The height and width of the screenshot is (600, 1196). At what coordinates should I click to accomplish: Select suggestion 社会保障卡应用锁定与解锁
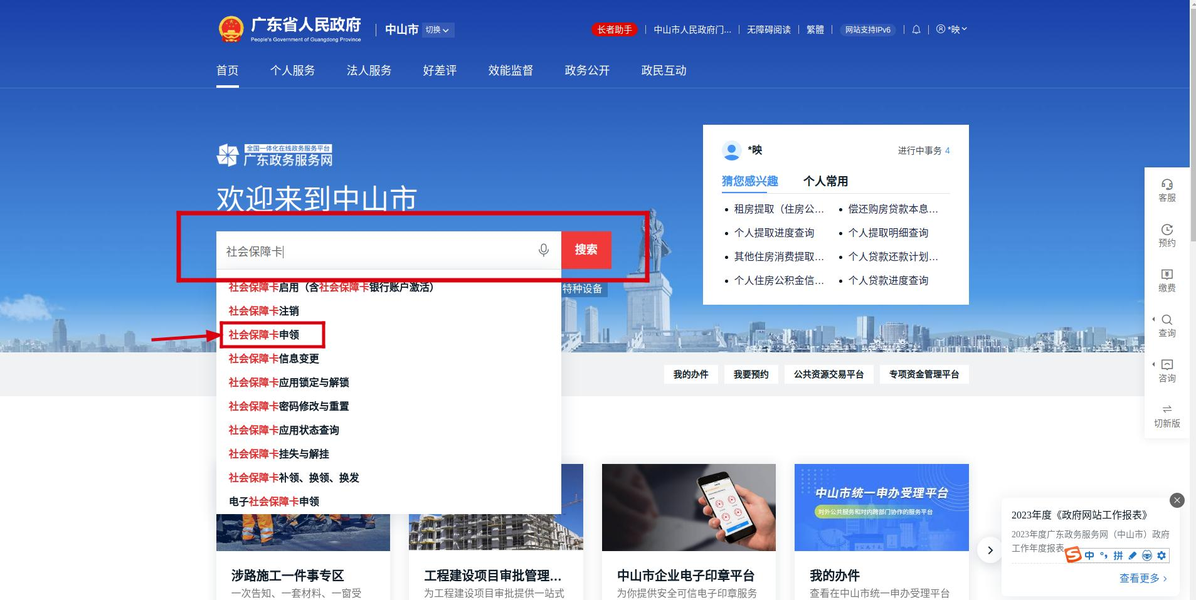288,382
